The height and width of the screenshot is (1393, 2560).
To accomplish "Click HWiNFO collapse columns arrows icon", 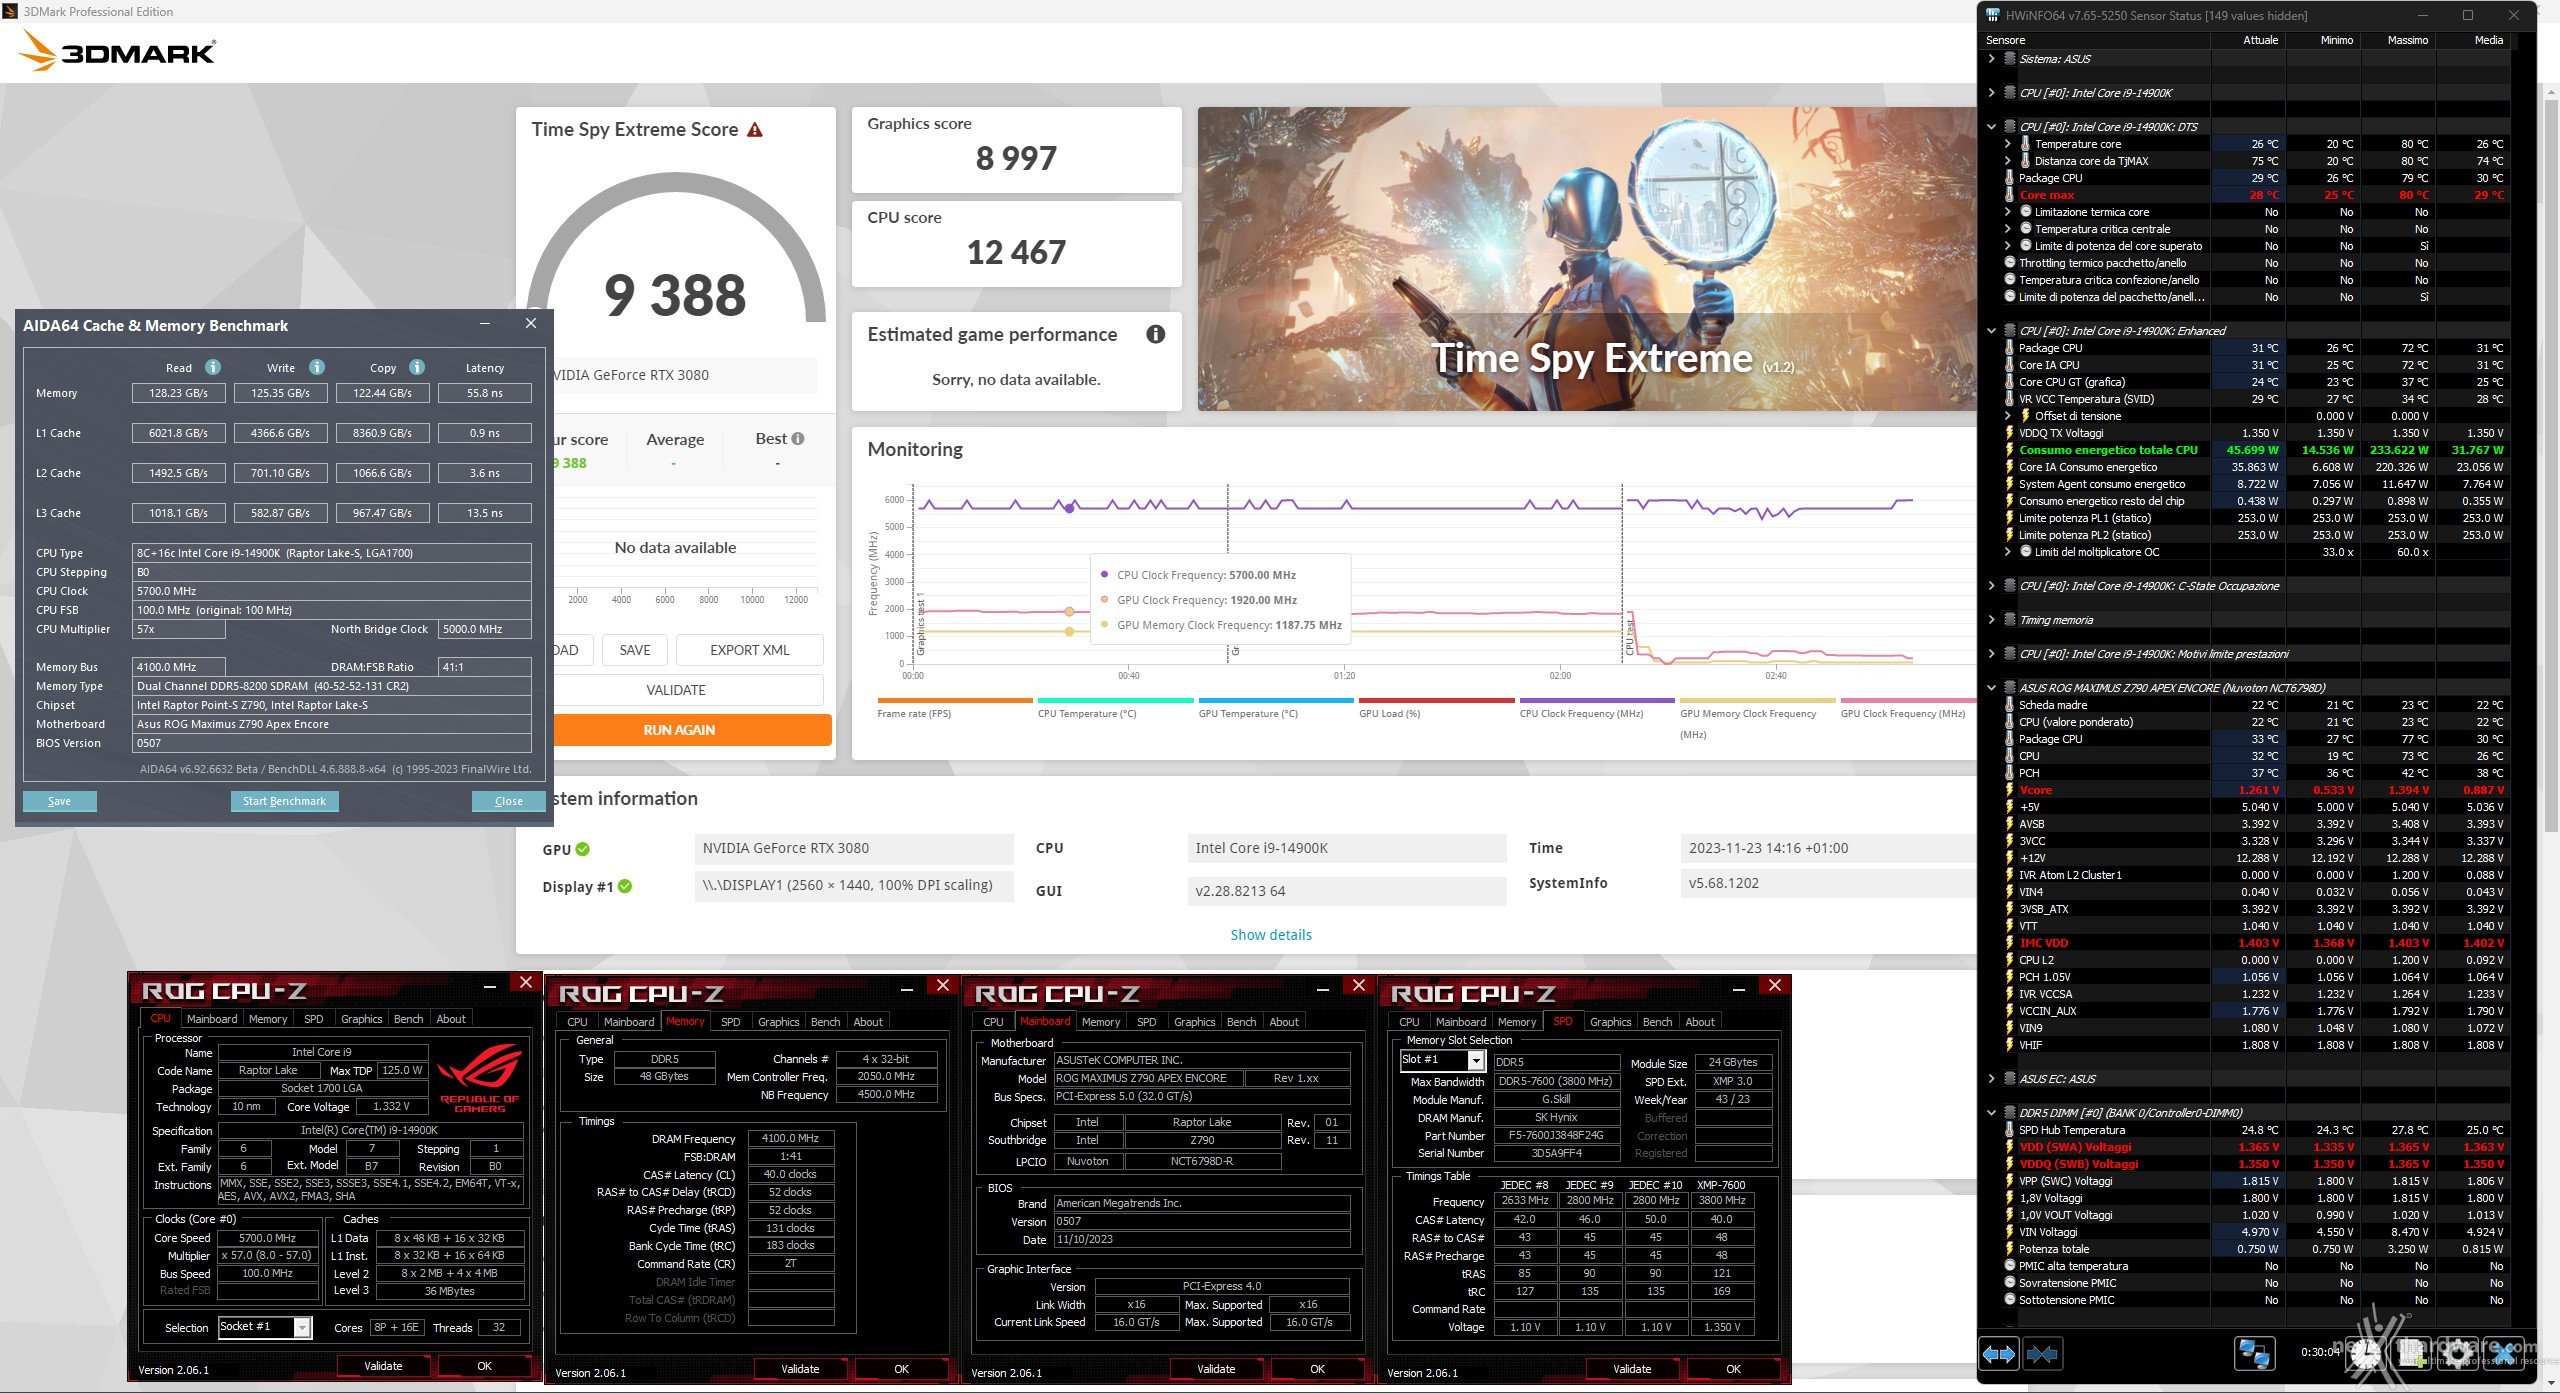I will 2041,1354.
